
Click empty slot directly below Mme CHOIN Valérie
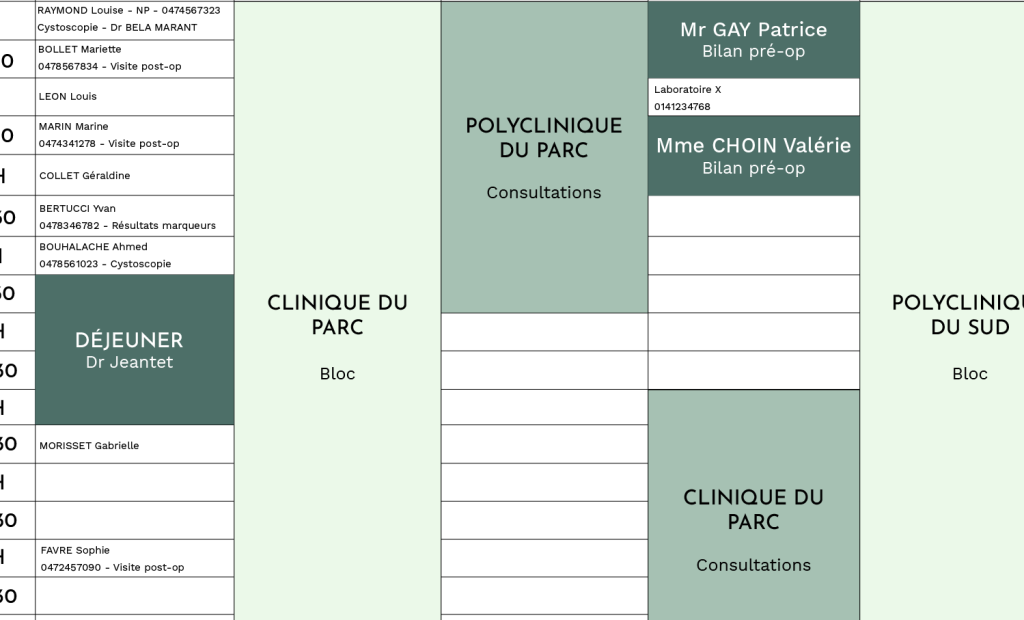[x=753, y=216]
